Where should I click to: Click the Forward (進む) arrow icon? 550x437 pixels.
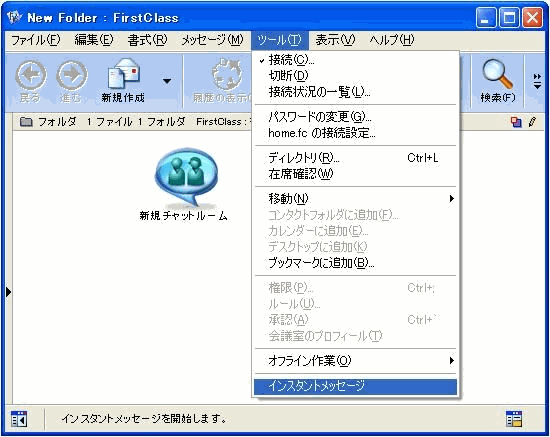72,75
